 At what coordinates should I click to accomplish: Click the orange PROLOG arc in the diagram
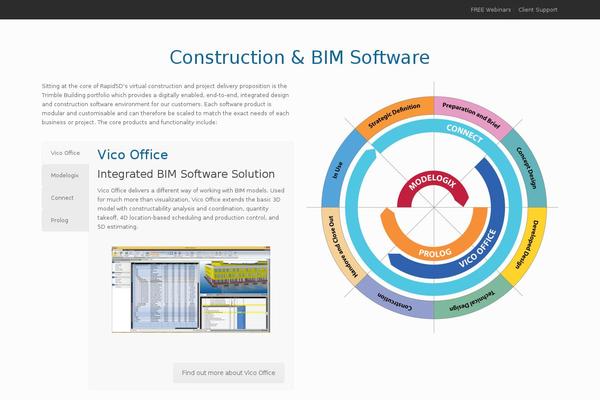coord(434,252)
